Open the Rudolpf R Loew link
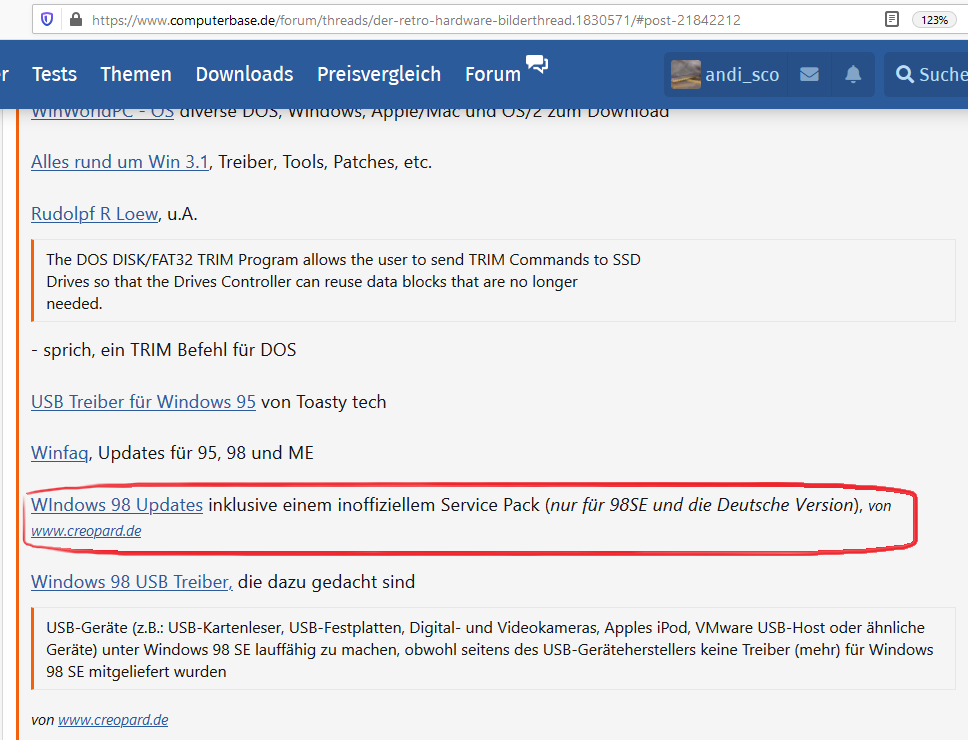 (94, 214)
